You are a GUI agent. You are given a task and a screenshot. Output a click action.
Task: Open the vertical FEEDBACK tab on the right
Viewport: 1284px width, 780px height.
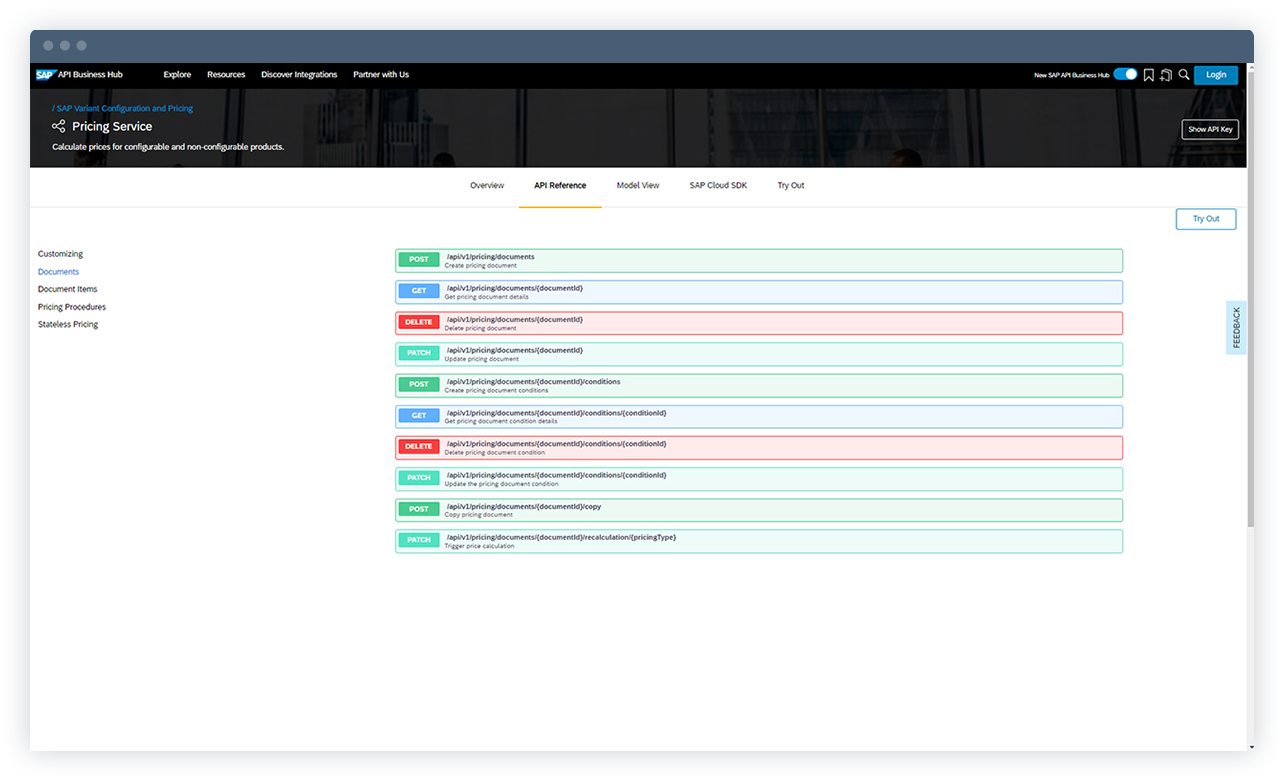1237,325
